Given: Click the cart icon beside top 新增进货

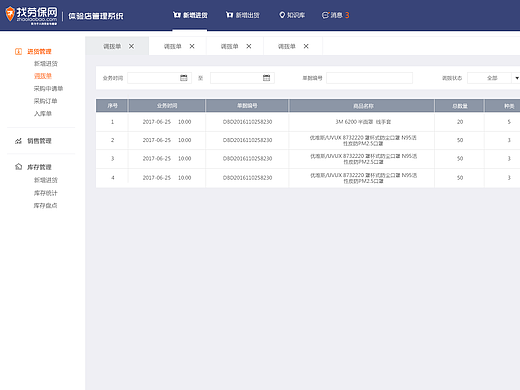Looking at the screenshot, I should click(177, 15).
